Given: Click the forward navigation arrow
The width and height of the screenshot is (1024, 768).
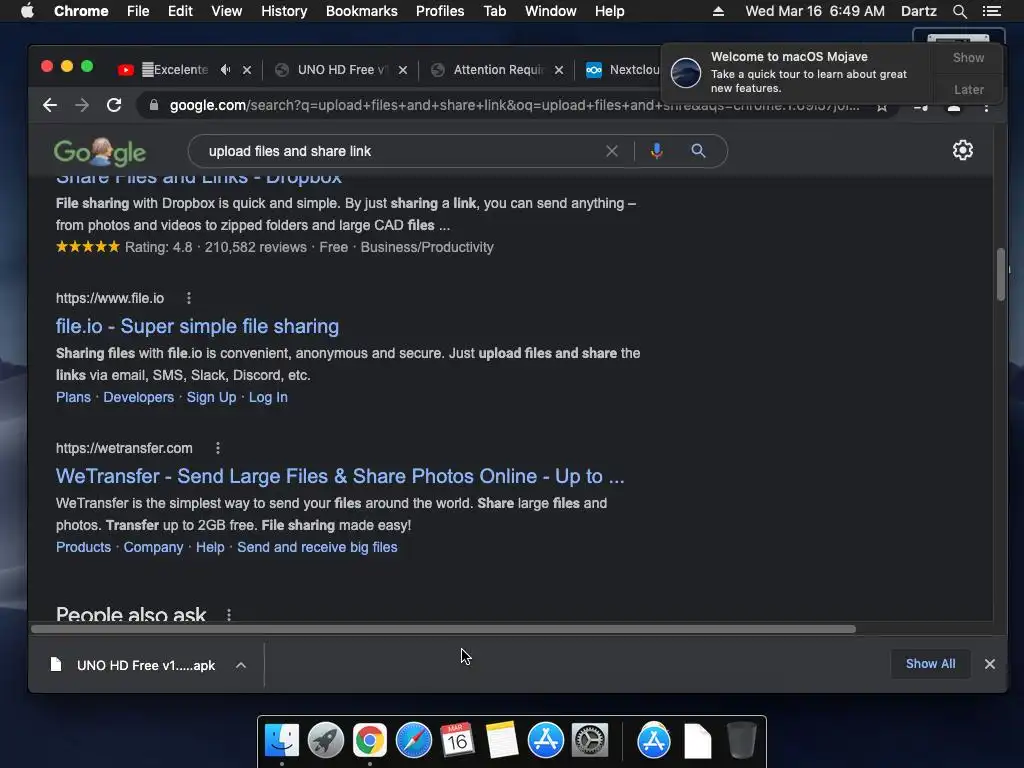Looking at the screenshot, I should click(82, 105).
